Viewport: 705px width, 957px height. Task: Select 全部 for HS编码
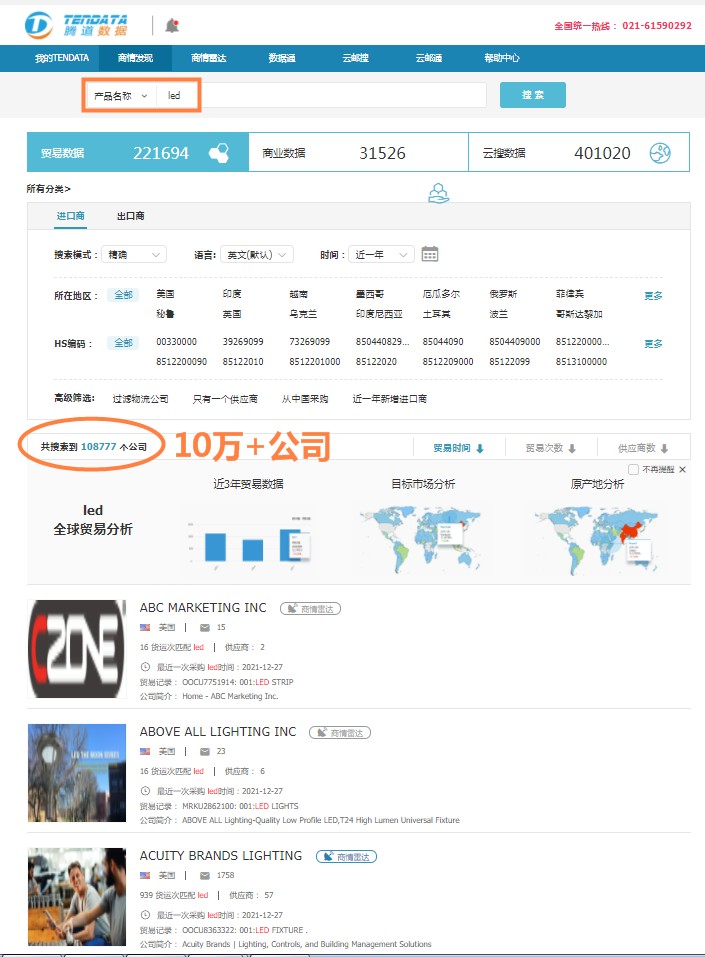pos(123,343)
